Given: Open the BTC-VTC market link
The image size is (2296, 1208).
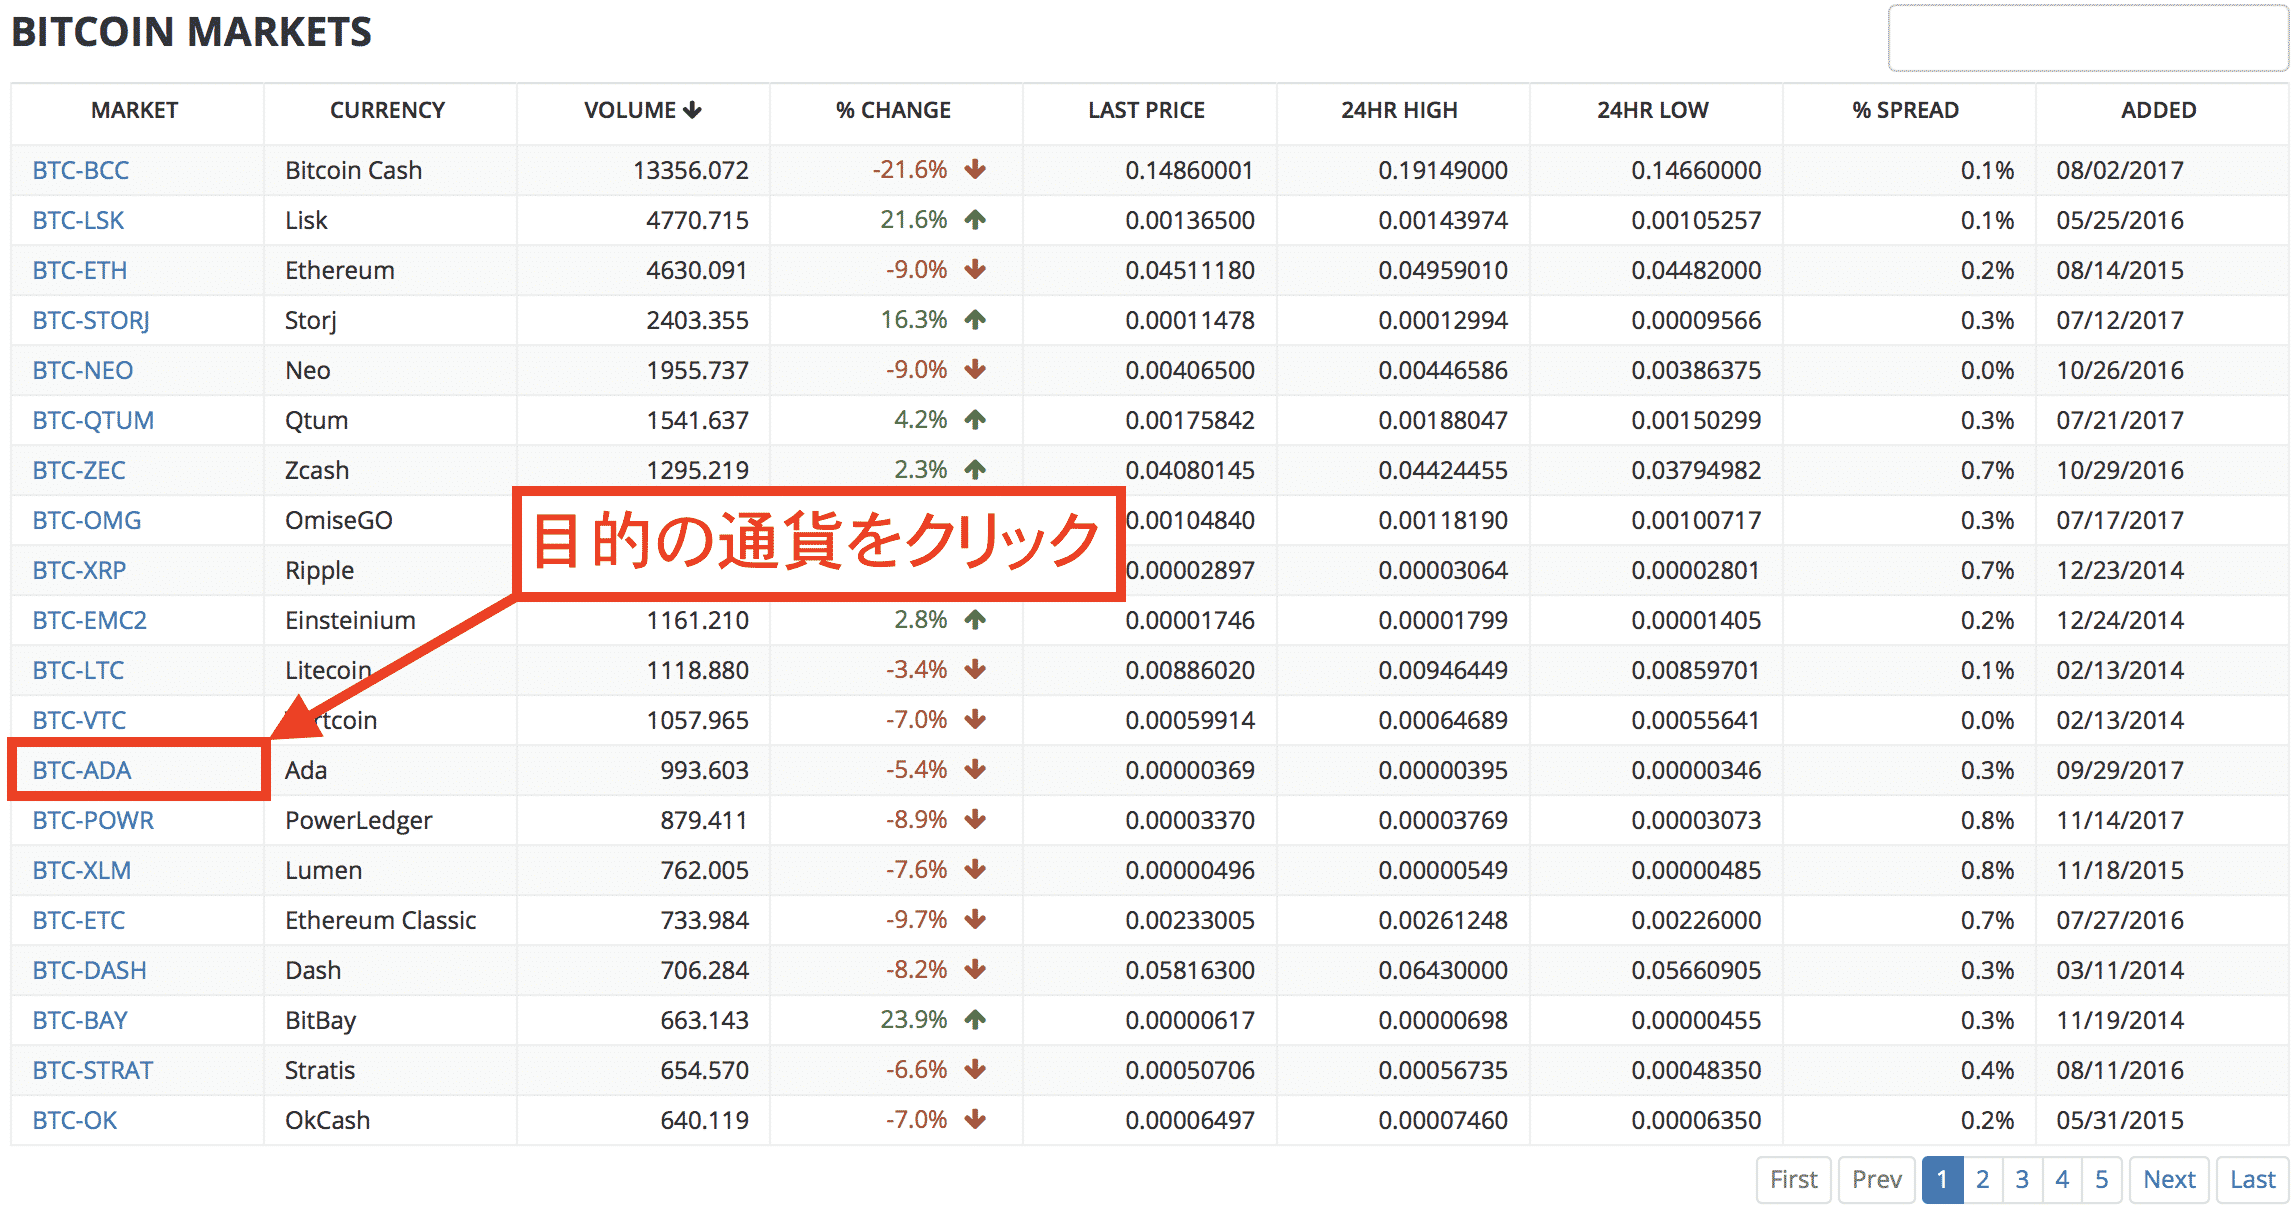Looking at the screenshot, I should [x=79, y=720].
